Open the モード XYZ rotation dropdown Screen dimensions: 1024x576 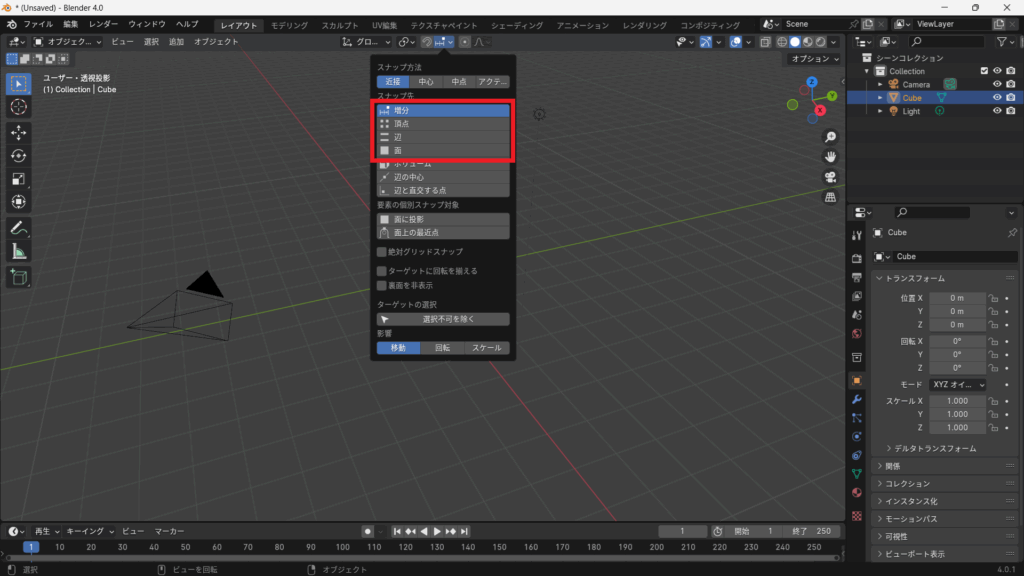958,385
